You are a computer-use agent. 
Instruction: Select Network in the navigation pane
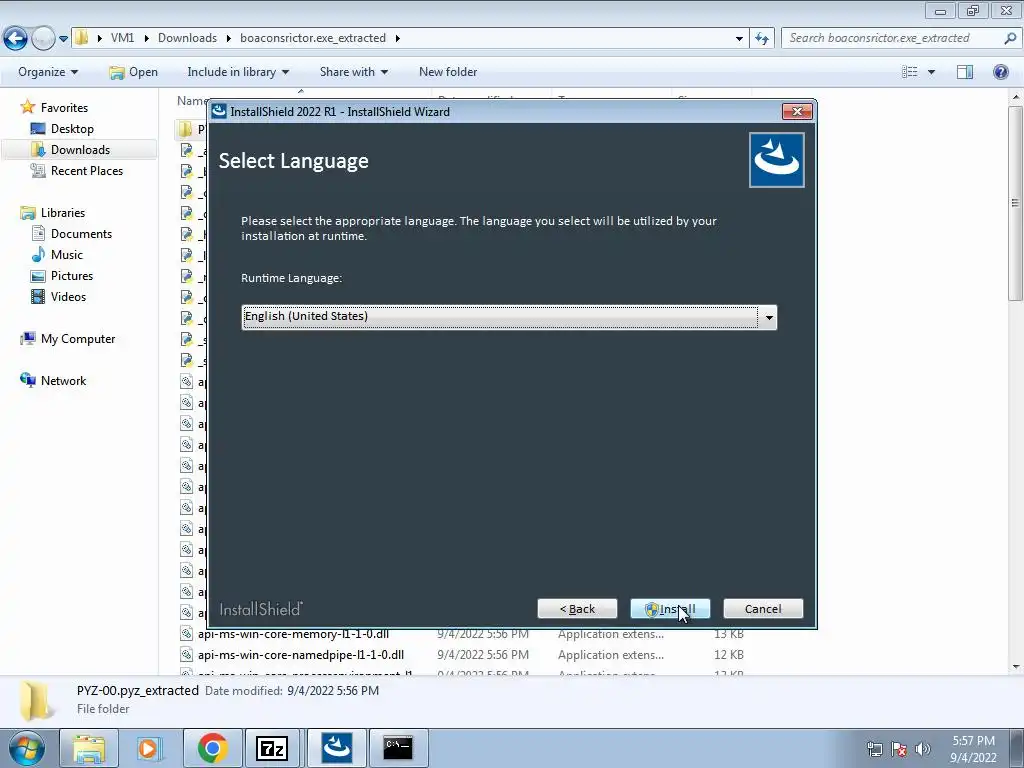63,381
